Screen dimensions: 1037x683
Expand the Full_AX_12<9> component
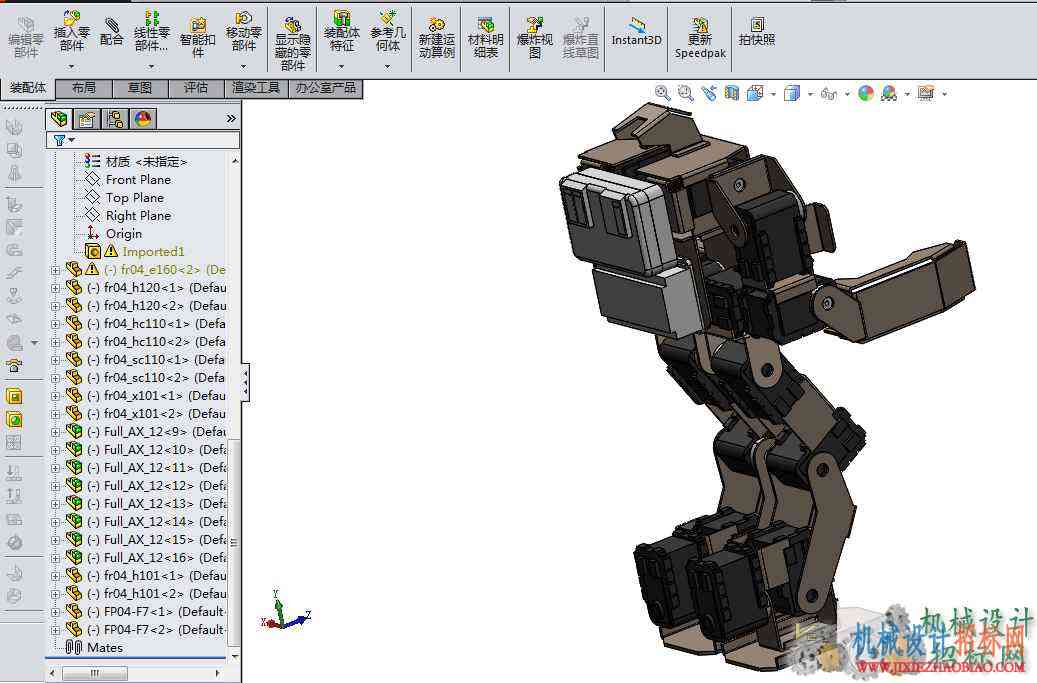(56, 432)
